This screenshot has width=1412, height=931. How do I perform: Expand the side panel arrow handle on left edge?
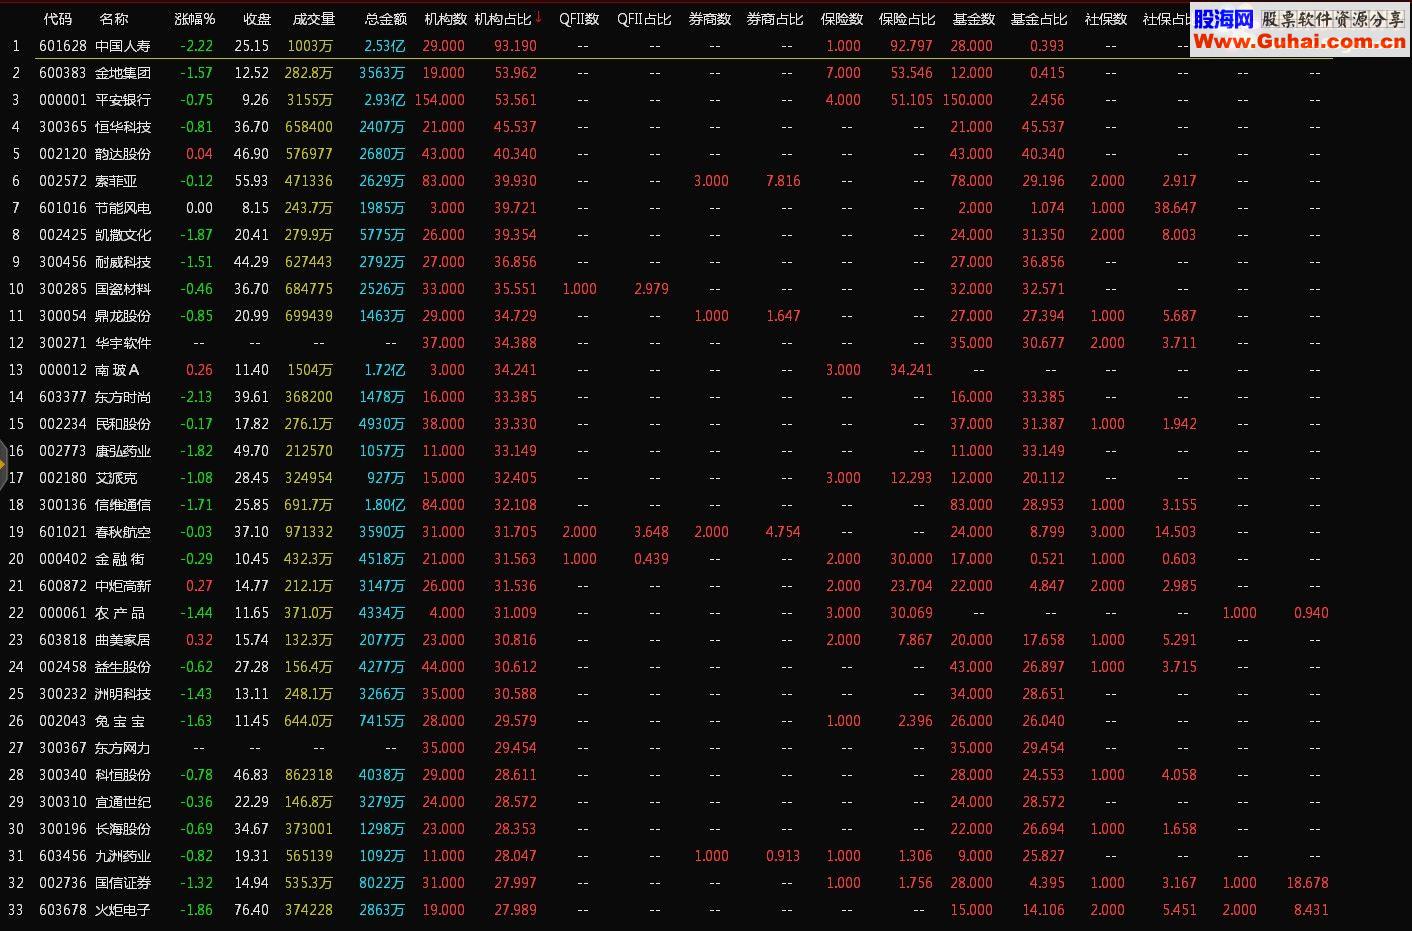coord(3,464)
